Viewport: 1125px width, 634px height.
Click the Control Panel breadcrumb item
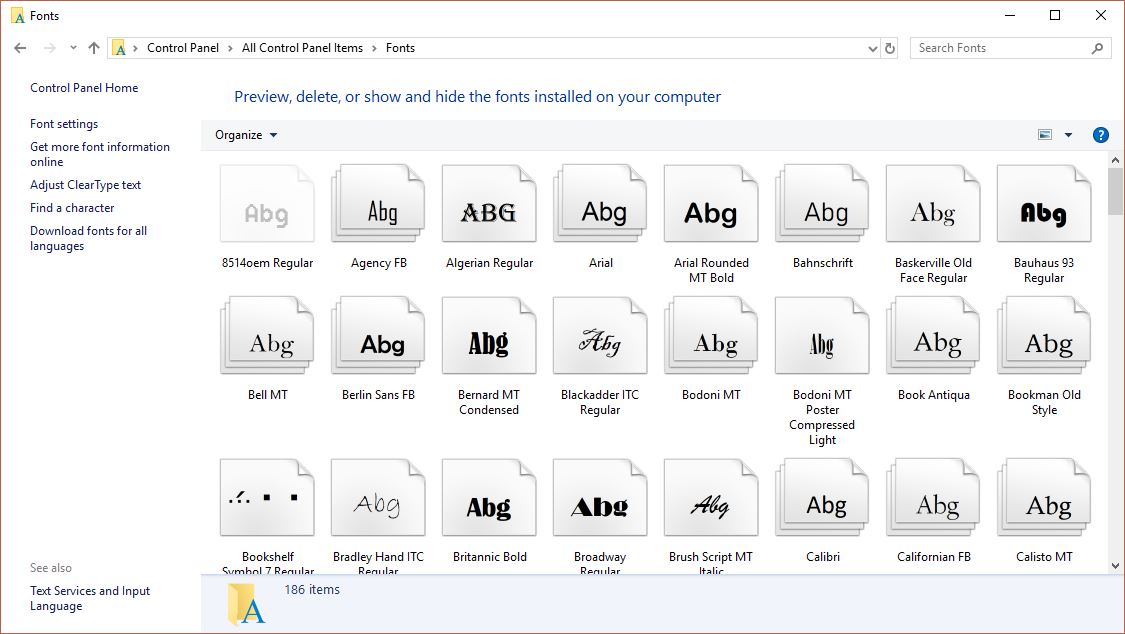(183, 48)
